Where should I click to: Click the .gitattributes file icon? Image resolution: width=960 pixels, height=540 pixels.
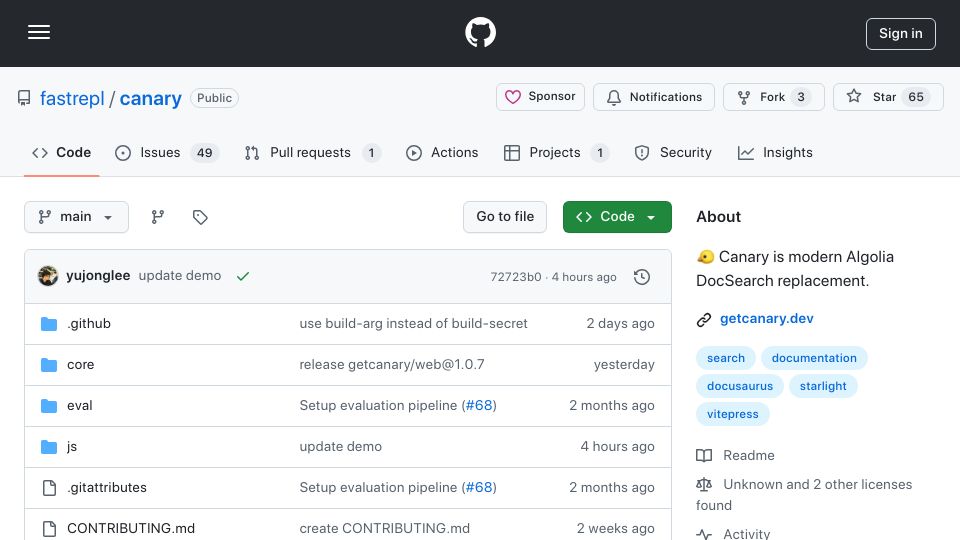pyautogui.click(x=49, y=487)
